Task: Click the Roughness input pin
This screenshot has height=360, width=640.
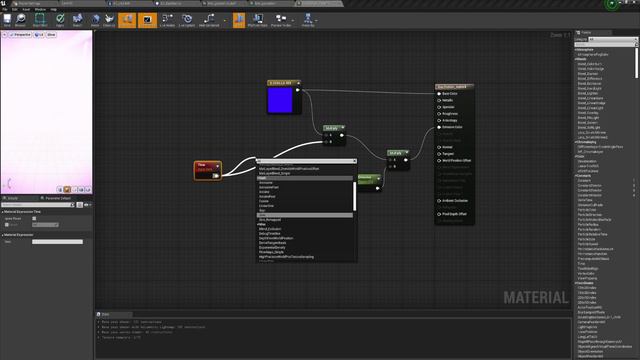Action: coord(439,113)
